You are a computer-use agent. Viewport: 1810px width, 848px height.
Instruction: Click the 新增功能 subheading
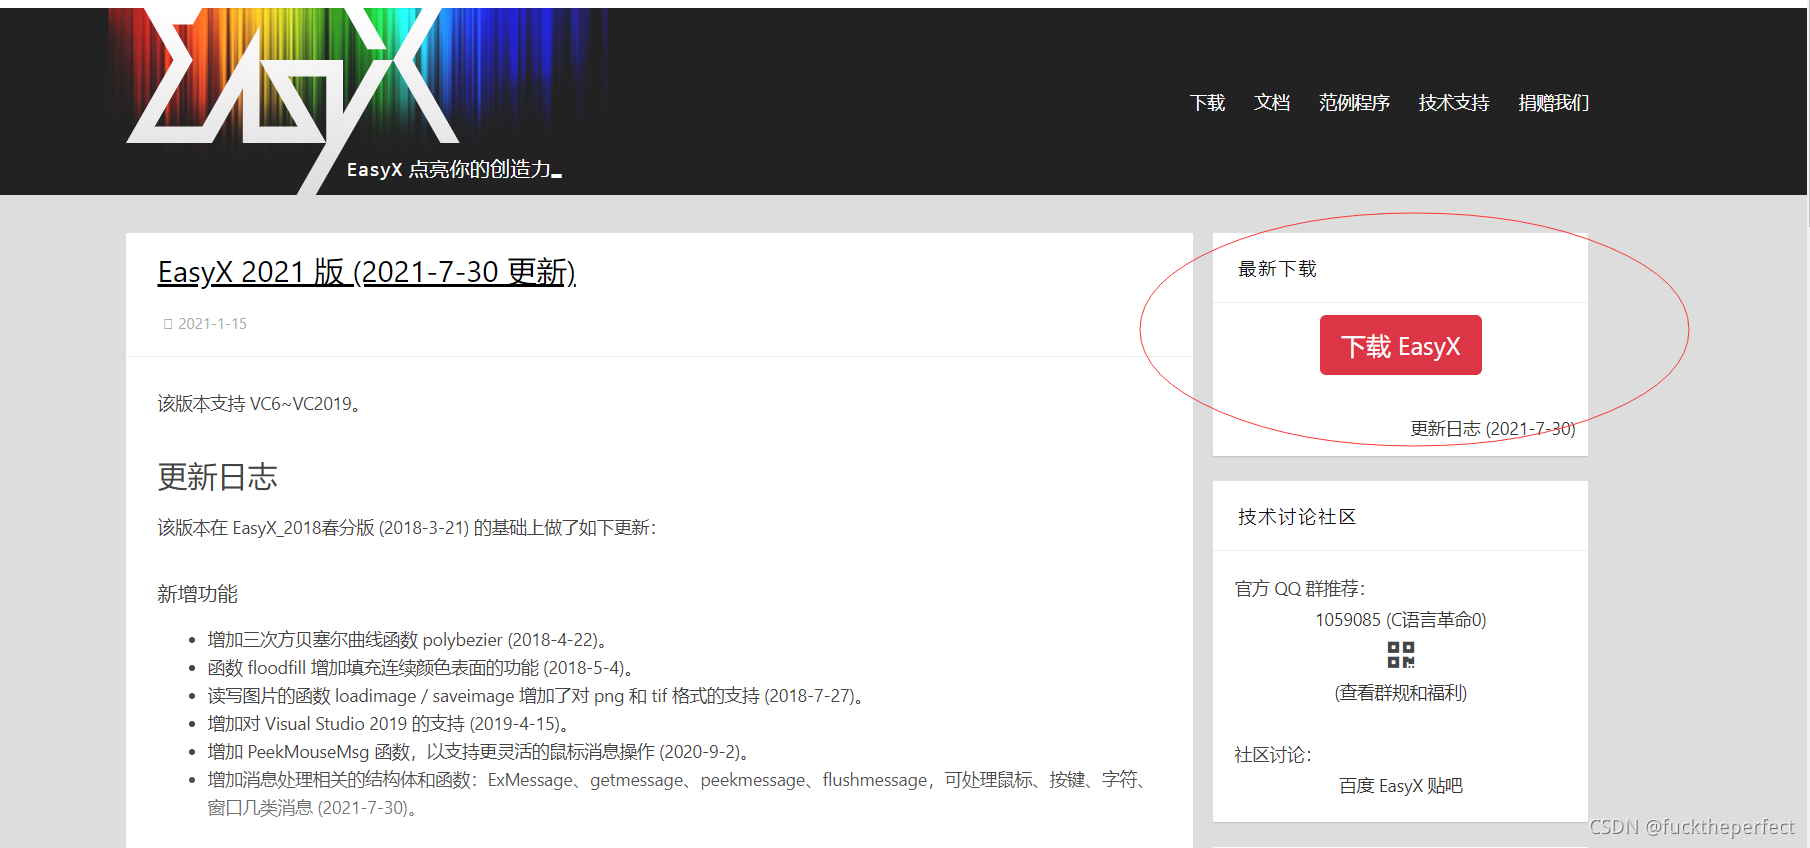tap(197, 594)
